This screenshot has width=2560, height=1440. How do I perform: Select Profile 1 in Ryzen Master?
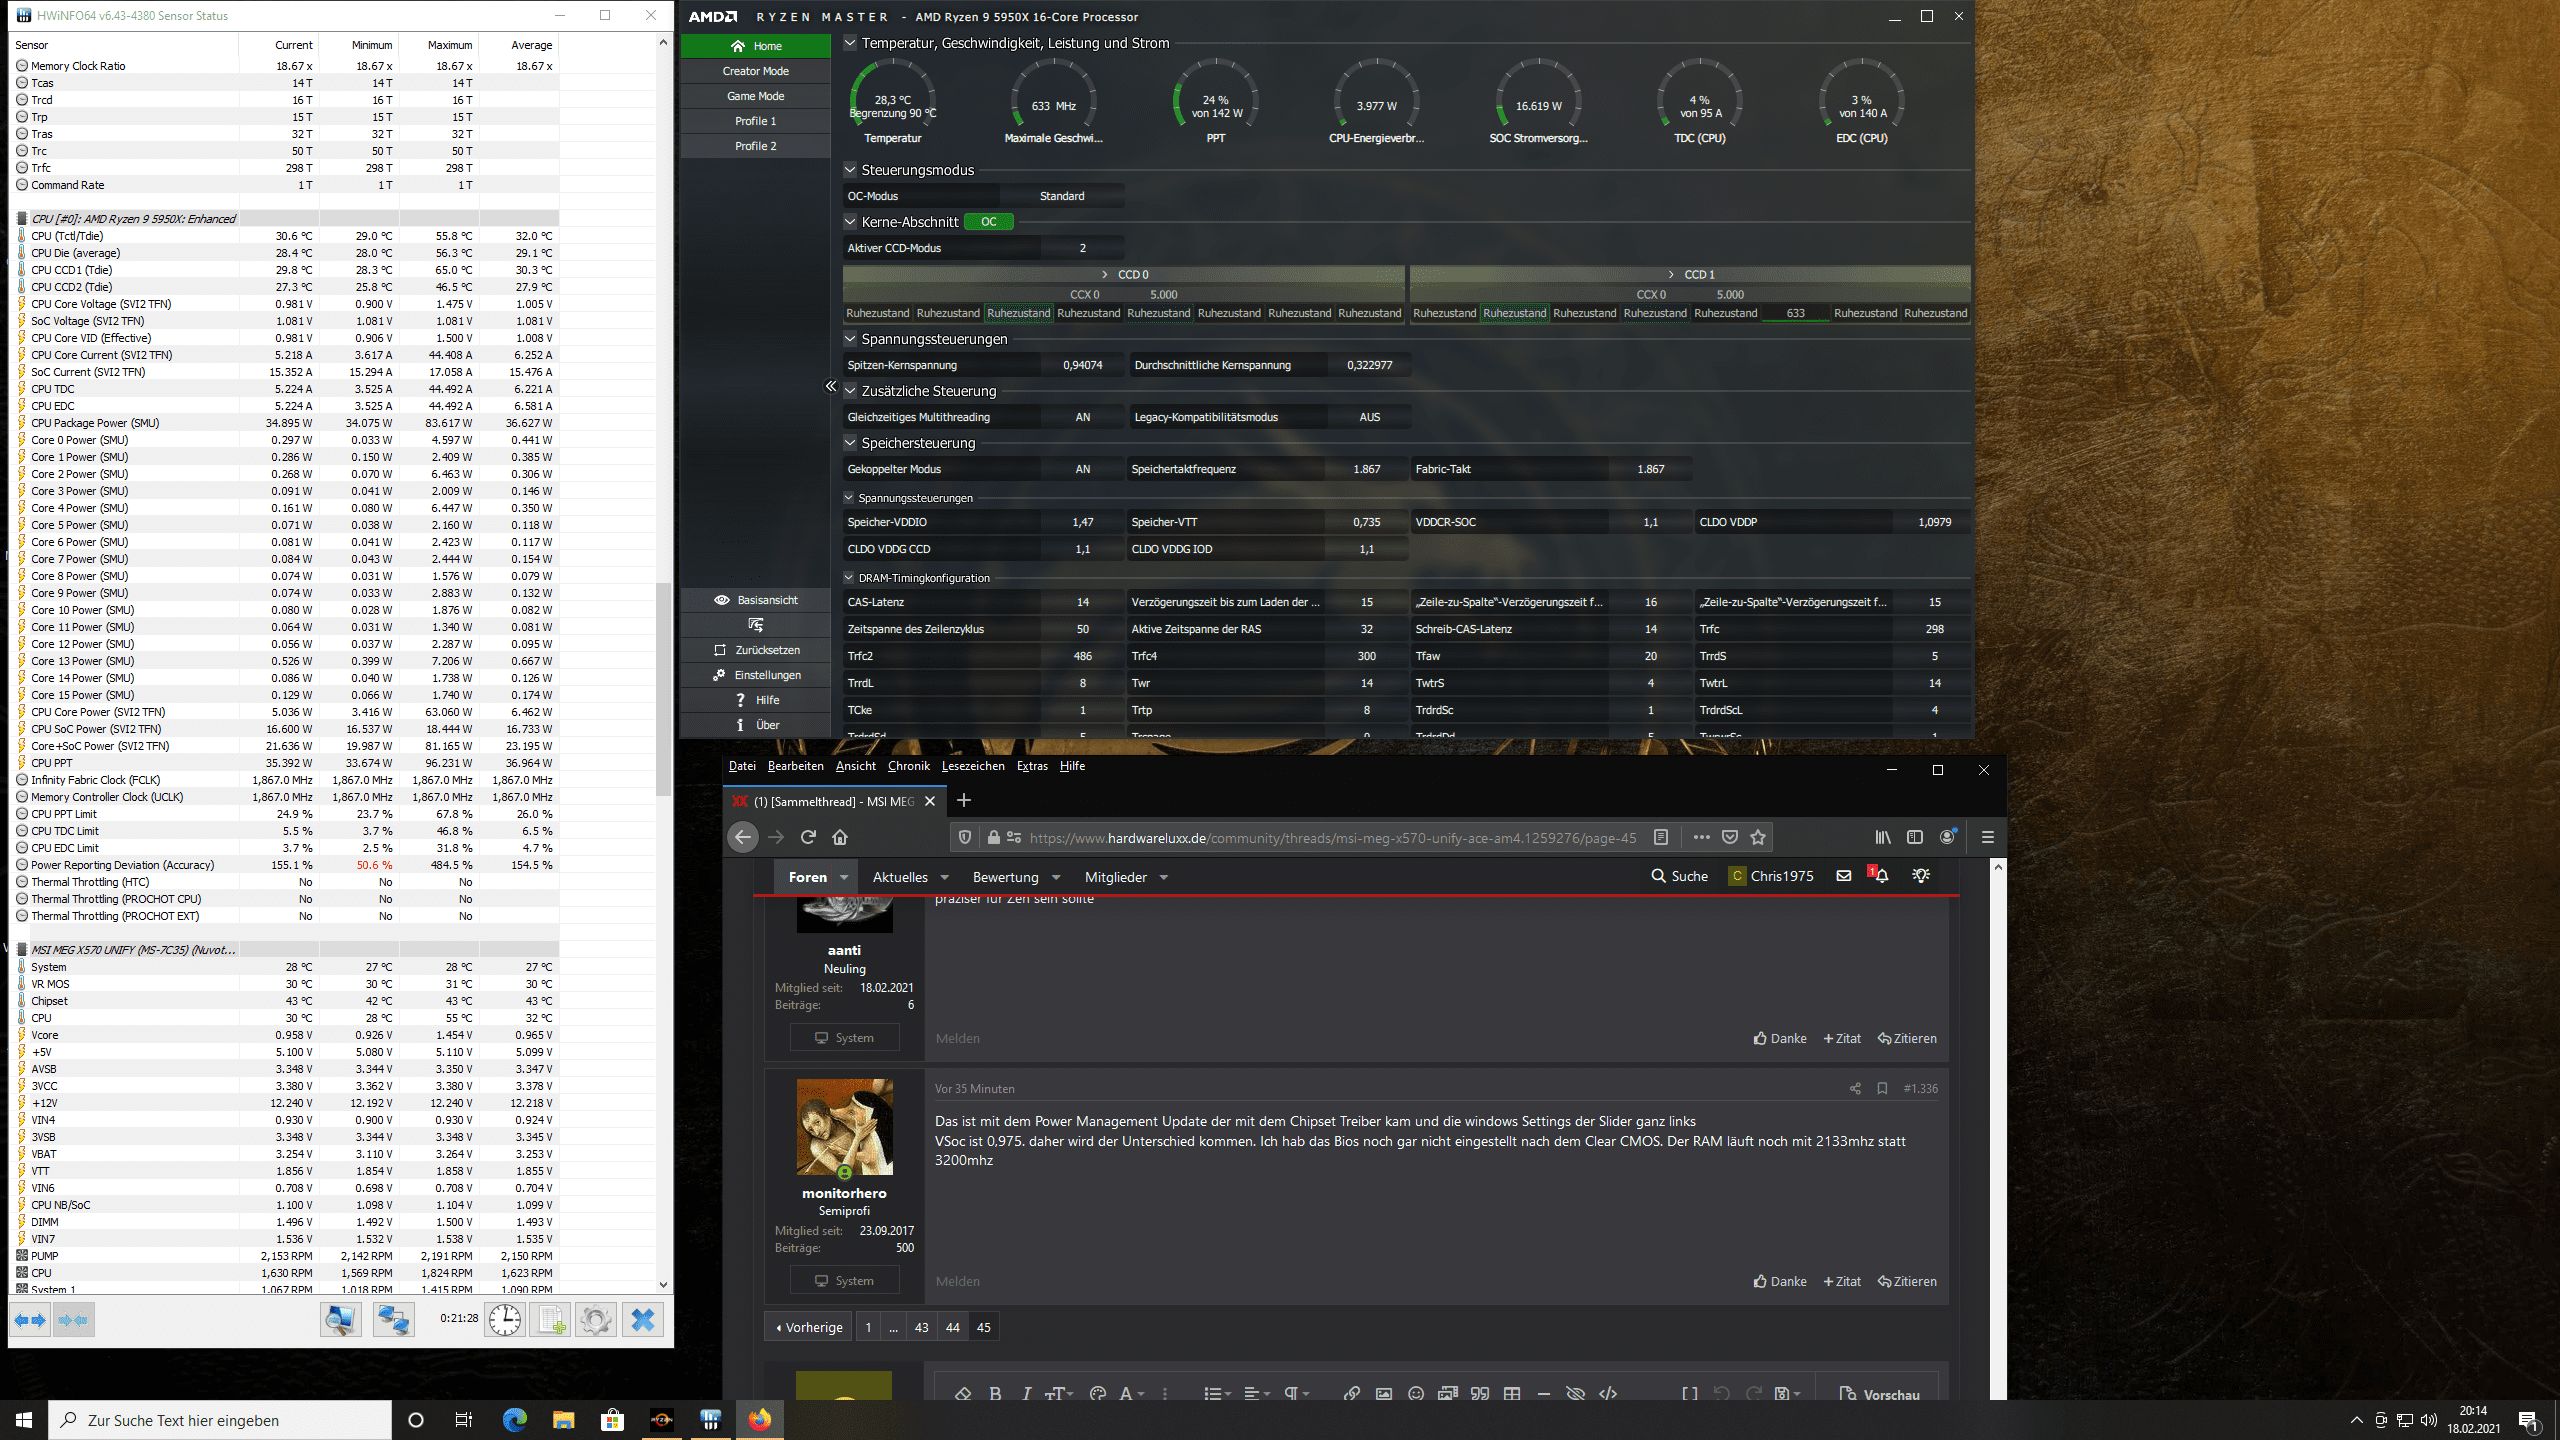tap(755, 121)
